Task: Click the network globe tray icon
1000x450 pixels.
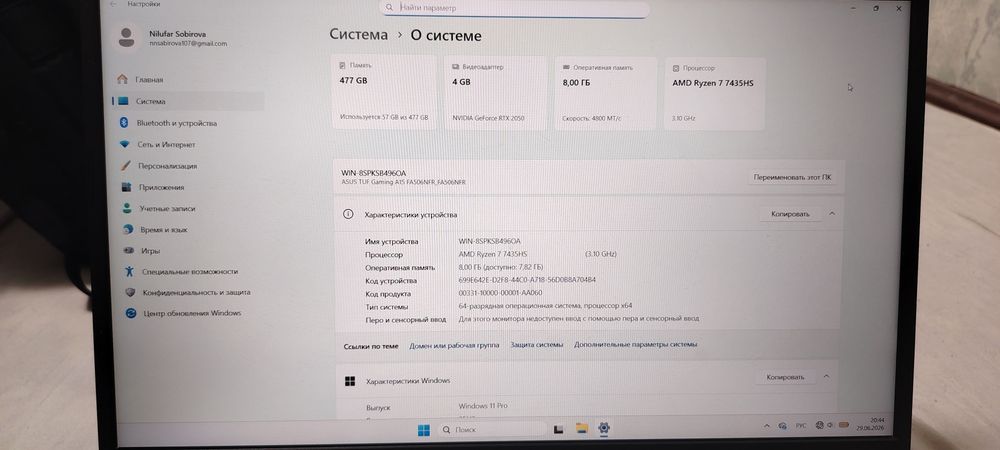Action: 819,425
